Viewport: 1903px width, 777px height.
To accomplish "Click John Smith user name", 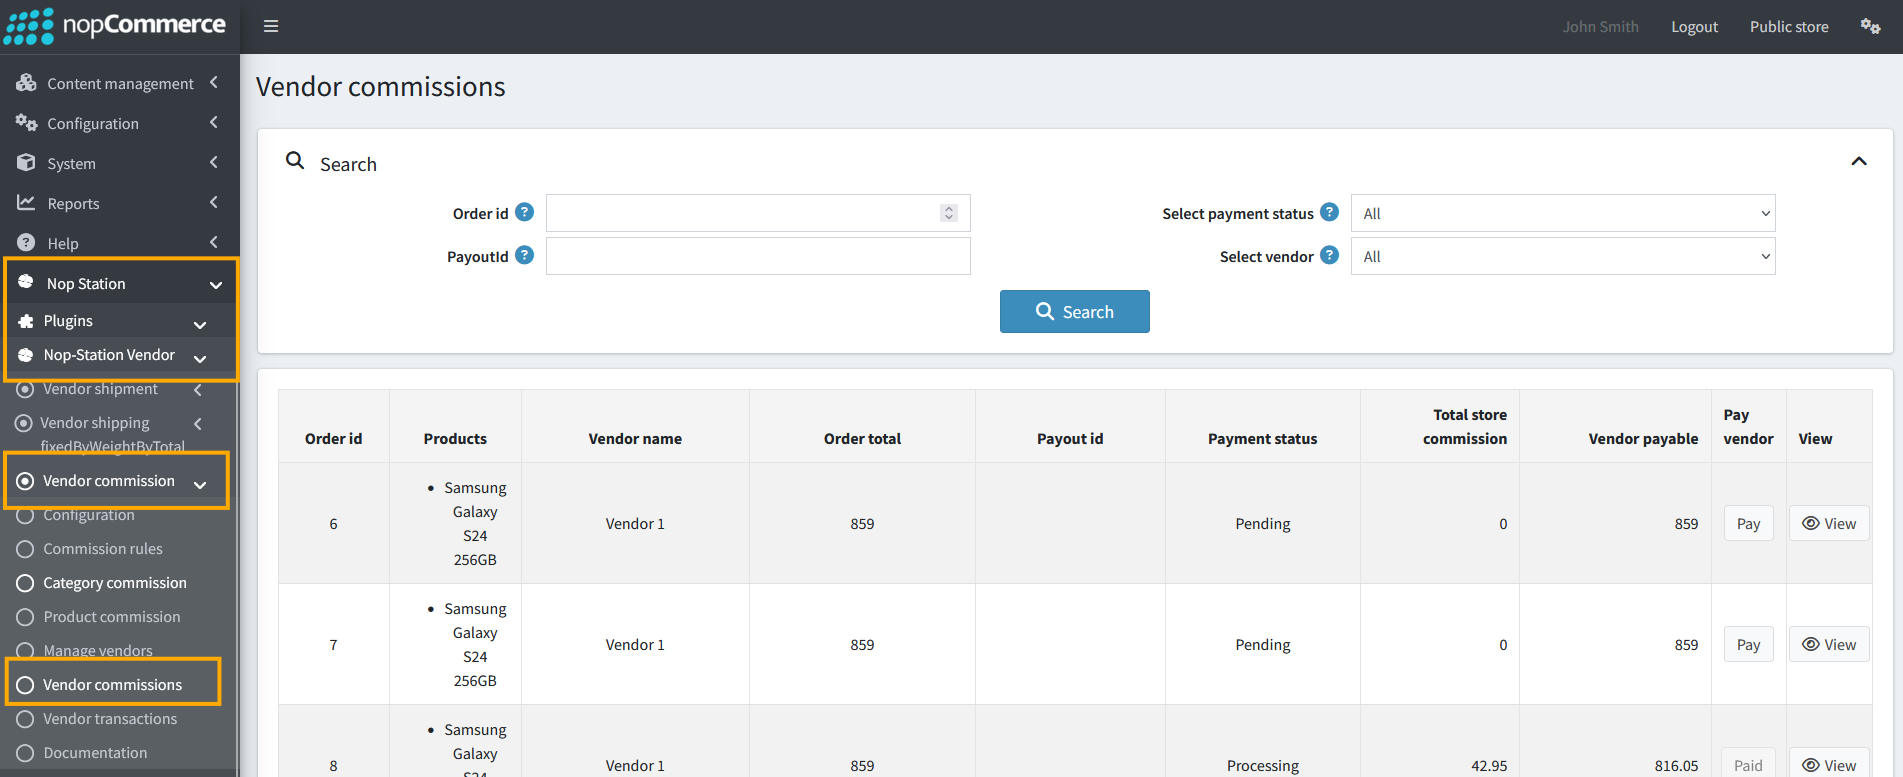I will 1600,27.
